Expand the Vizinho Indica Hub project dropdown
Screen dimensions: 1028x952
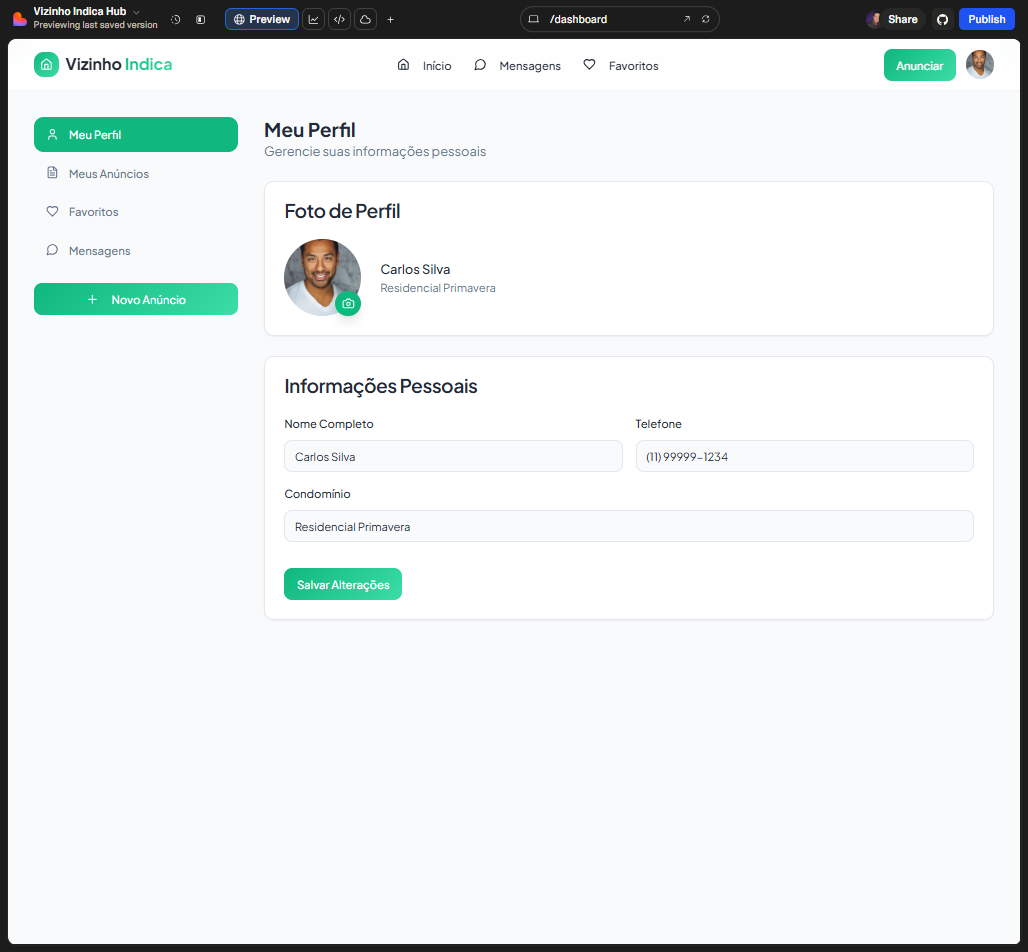click(x=136, y=12)
